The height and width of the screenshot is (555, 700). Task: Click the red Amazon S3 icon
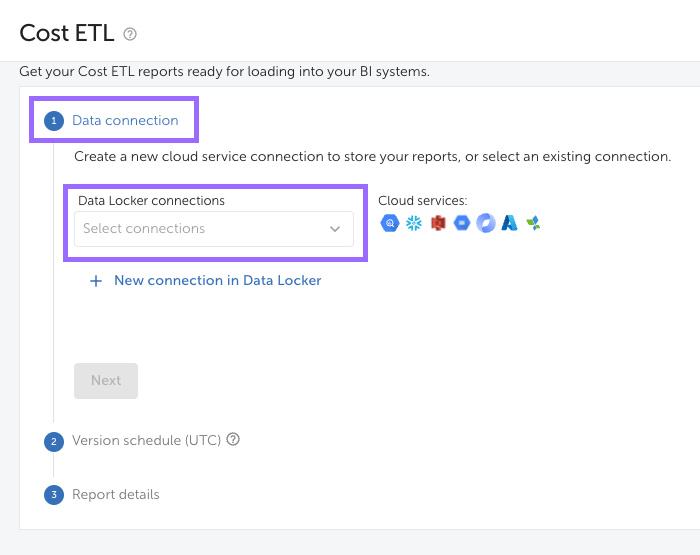[x=438, y=223]
